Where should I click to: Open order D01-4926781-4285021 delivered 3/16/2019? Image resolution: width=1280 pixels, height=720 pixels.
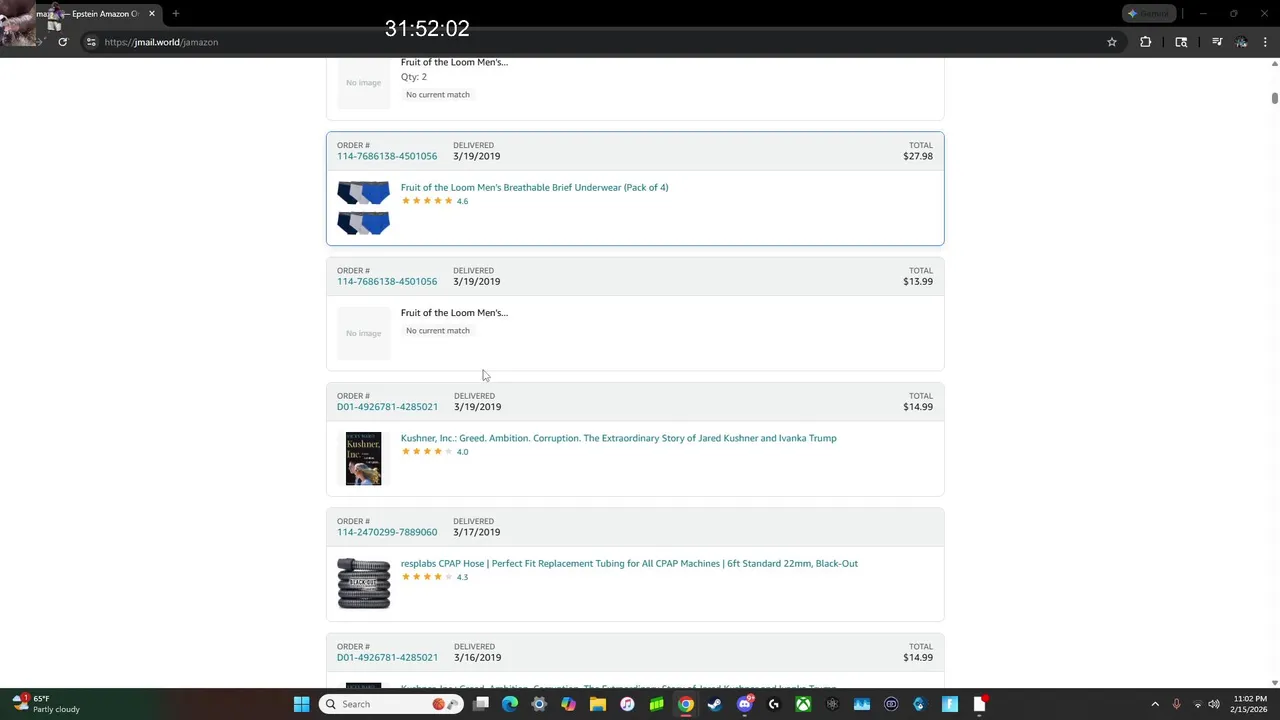(387, 657)
